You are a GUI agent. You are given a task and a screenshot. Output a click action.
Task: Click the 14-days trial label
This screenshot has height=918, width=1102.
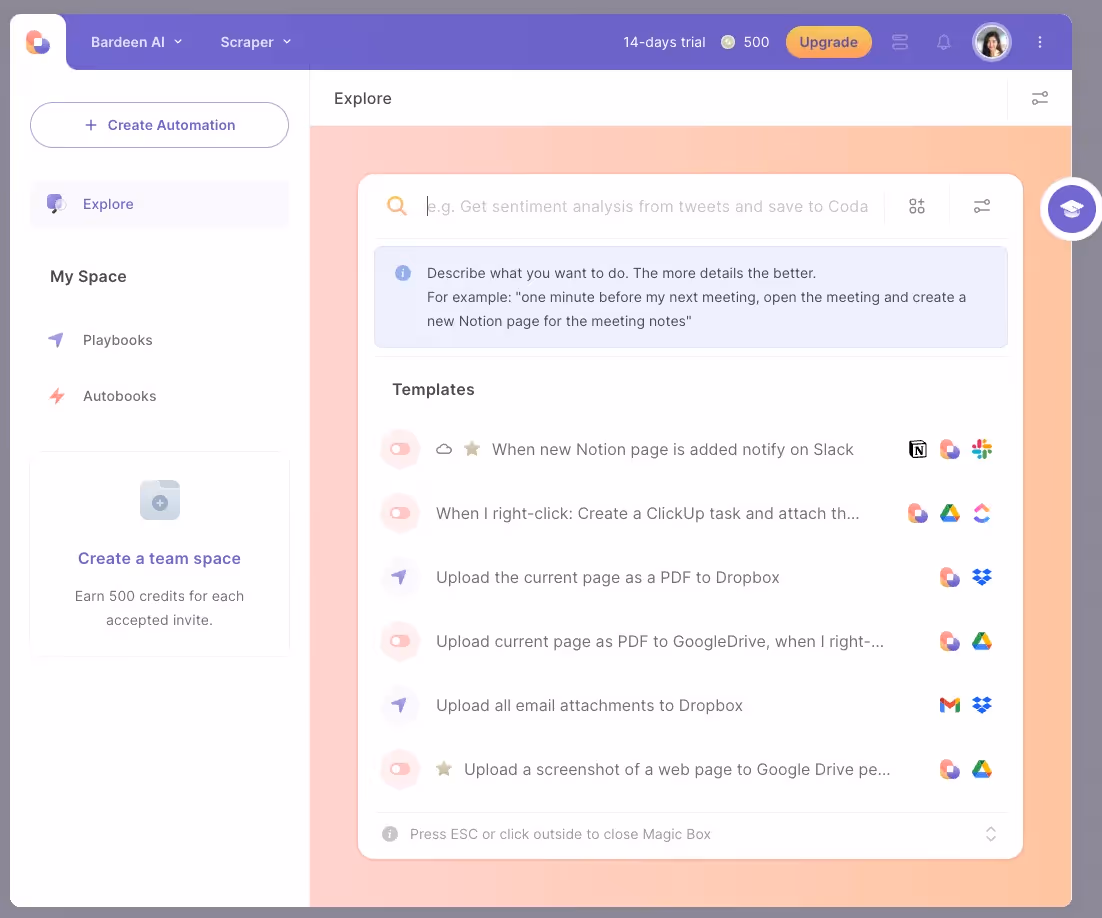coord(664,42)
